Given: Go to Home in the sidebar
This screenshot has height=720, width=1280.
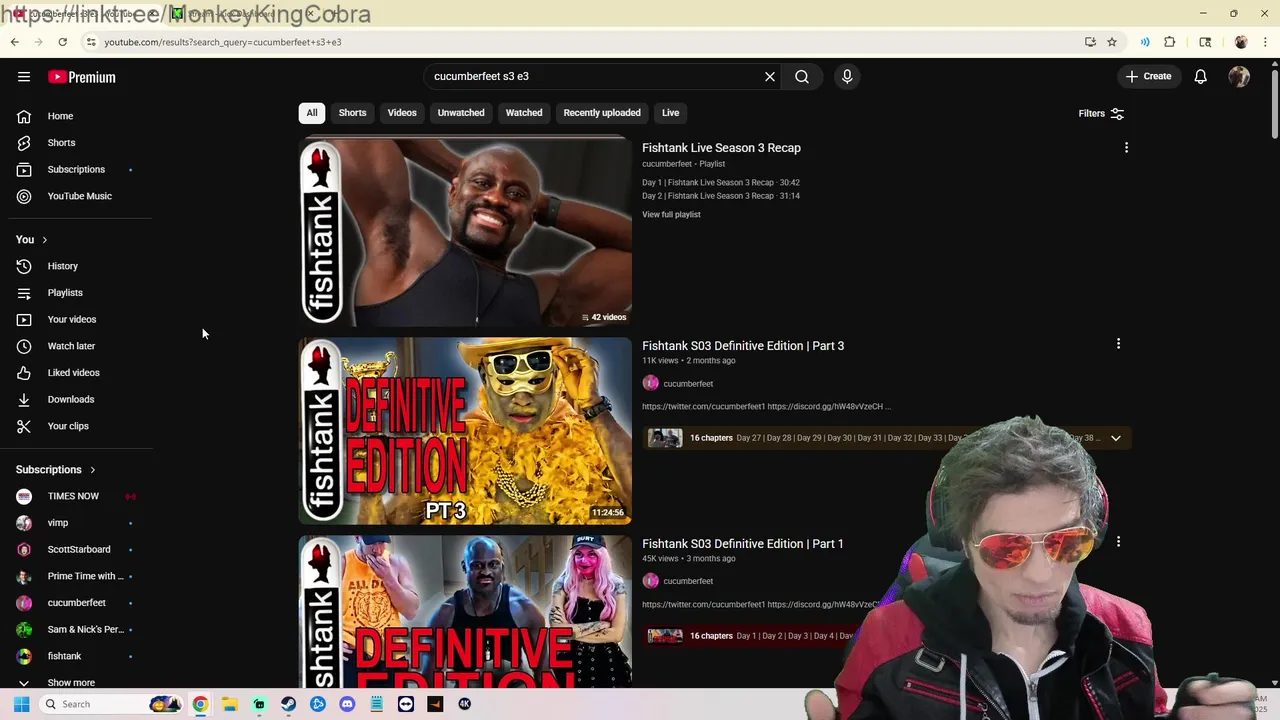Looking at the screenshot, I should click(x=80, y=116).
